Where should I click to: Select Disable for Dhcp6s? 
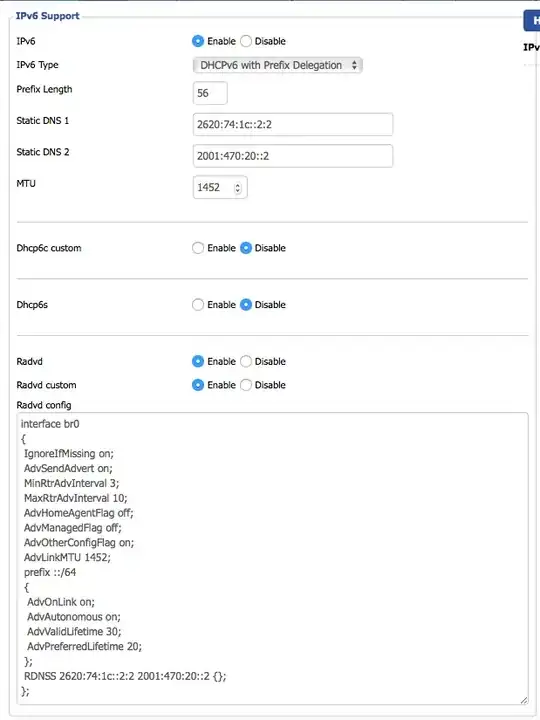point(246,305)
